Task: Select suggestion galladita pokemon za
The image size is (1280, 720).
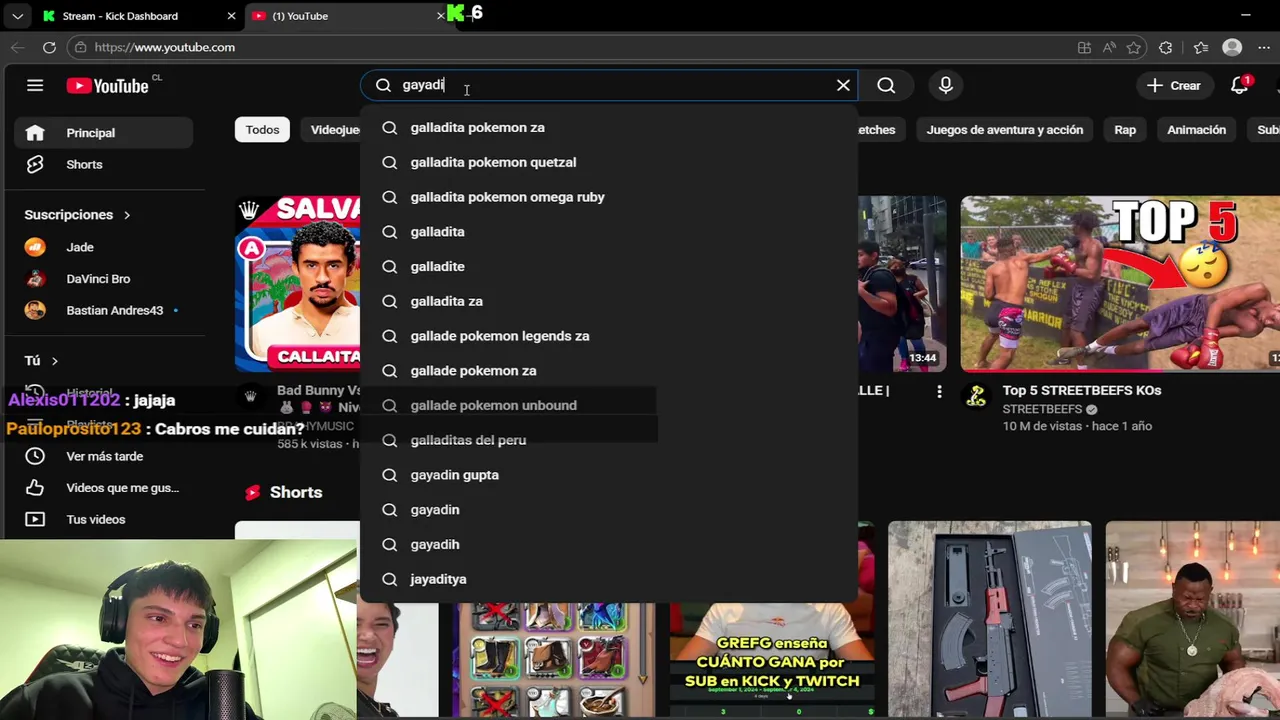Action: point(608,127)
